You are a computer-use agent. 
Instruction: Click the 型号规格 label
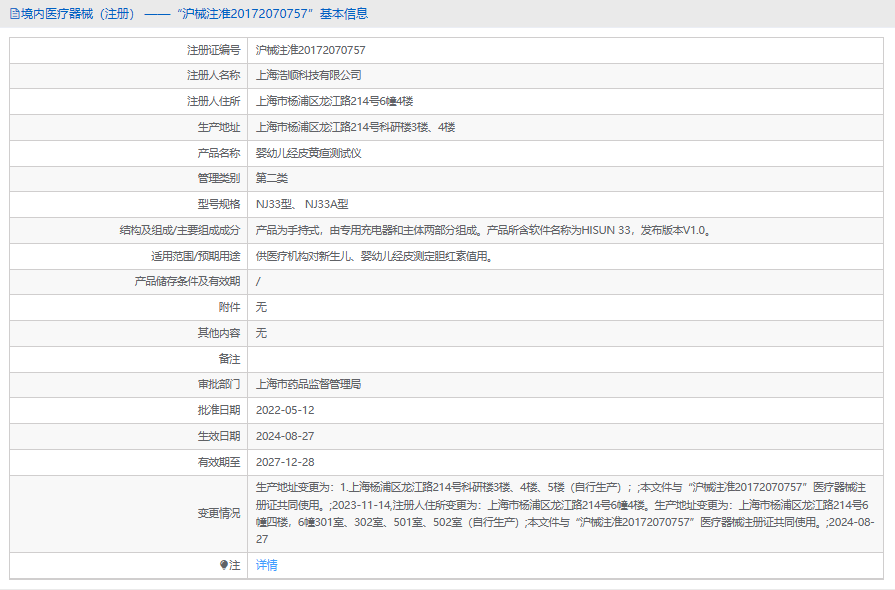click(219, 204)
